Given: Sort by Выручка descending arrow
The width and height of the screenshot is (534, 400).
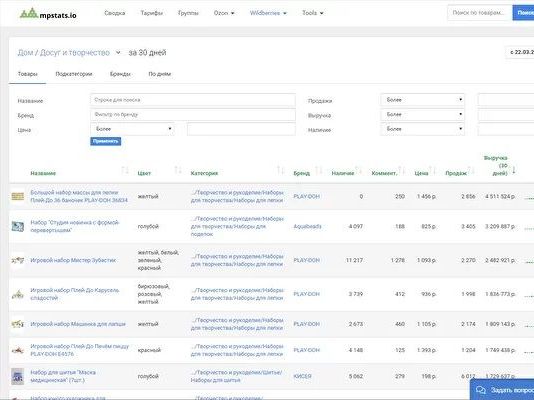Looking at the screenshot, I should 514,170.
